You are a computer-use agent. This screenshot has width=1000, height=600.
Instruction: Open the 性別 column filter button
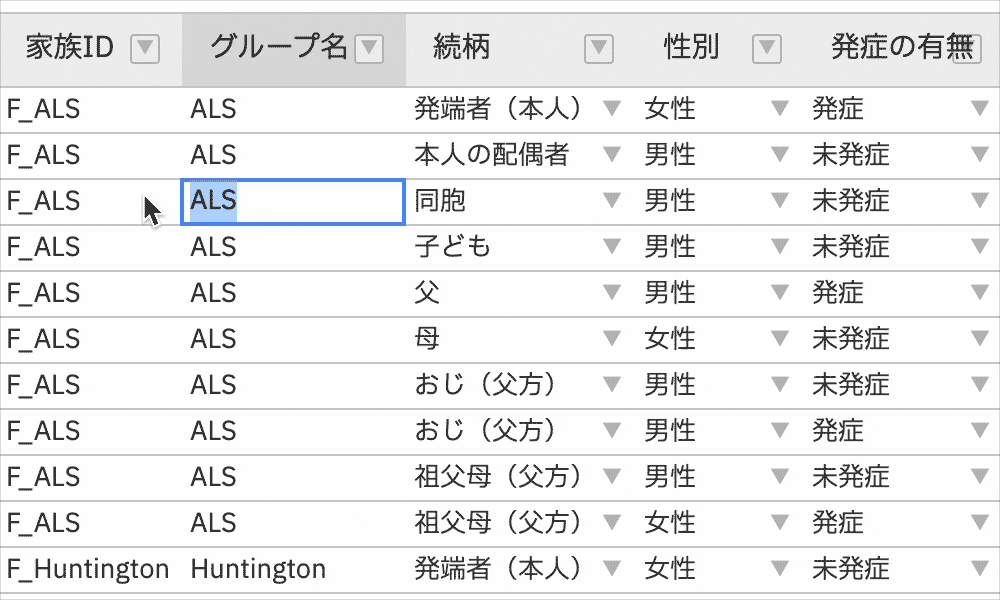coord(766,48)
